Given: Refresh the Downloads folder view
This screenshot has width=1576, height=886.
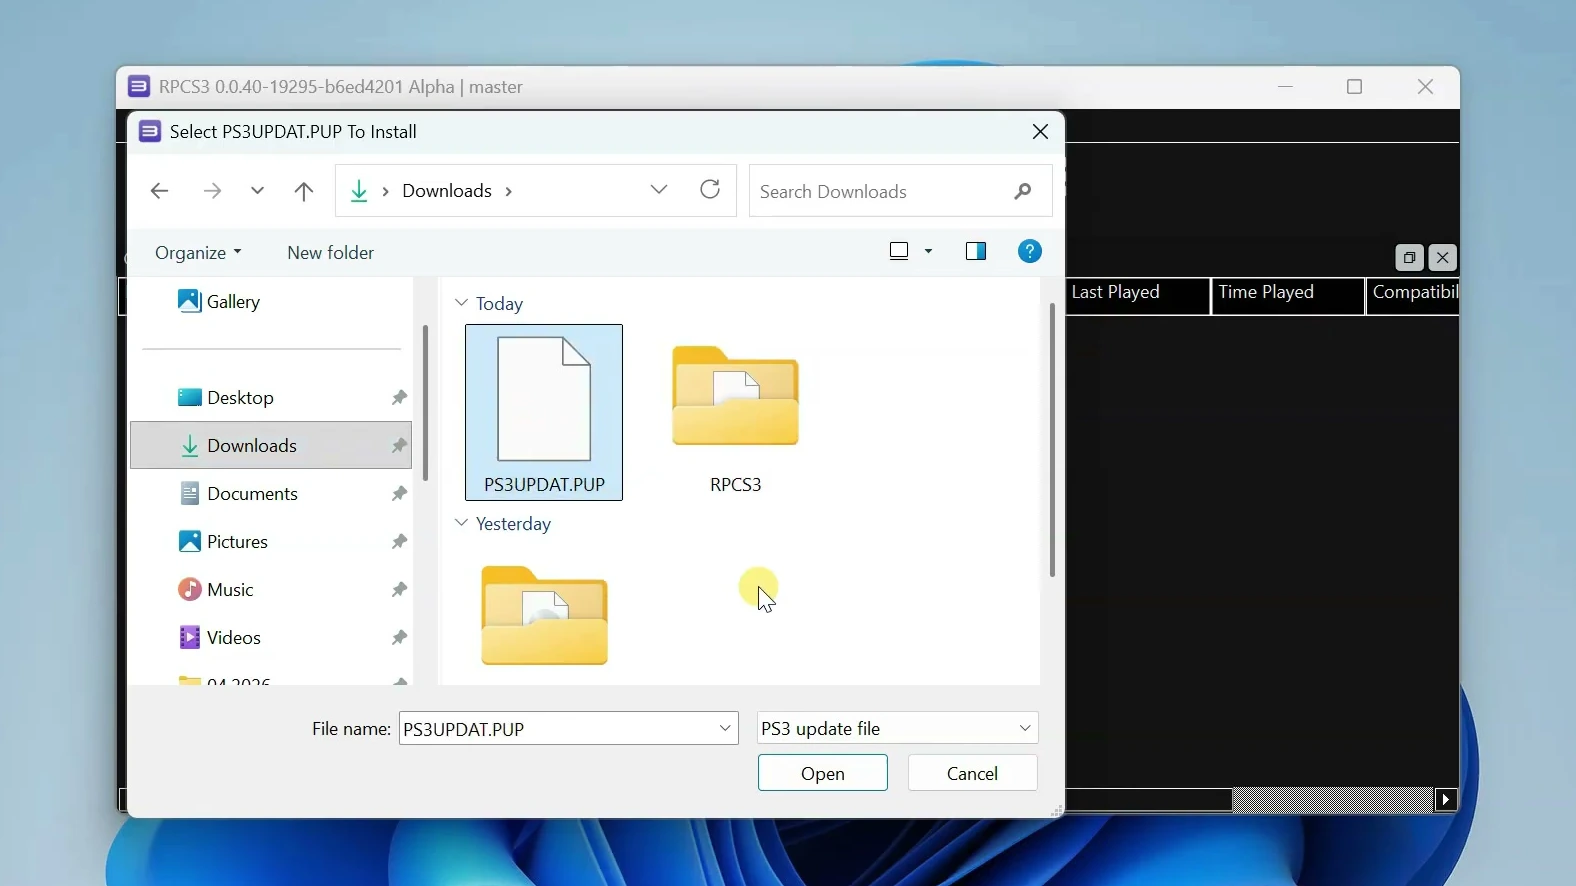Looking at the screenshot, I should tap(711, 190).
